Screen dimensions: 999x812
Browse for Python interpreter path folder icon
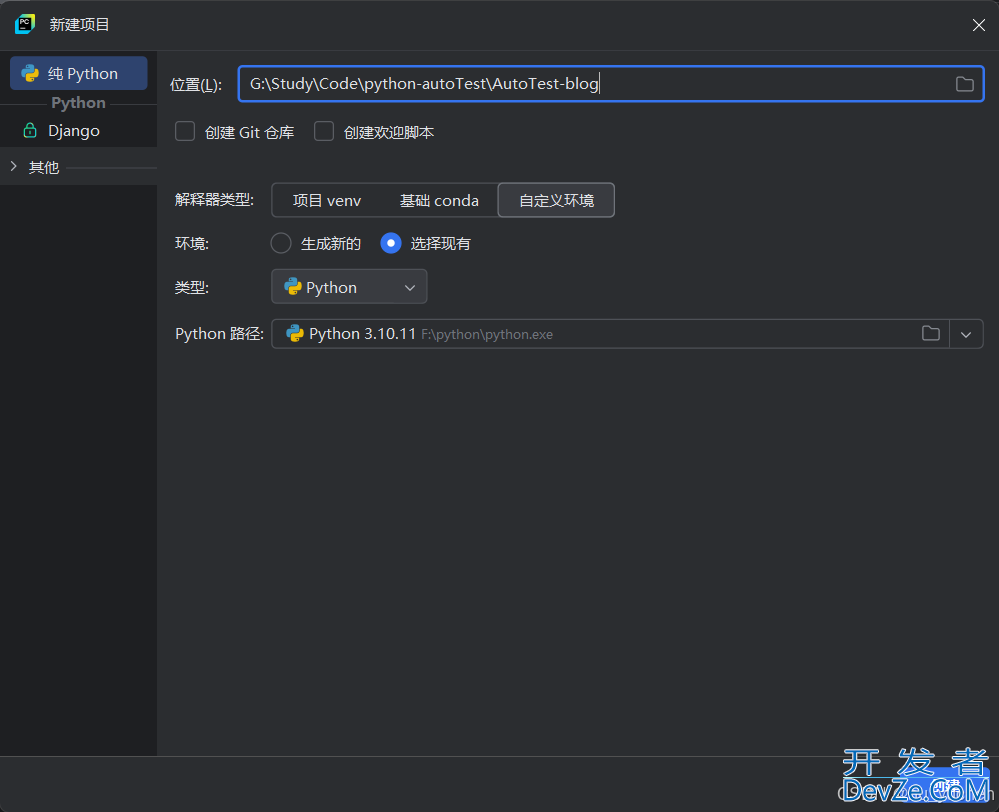click(x=930, y=333)
